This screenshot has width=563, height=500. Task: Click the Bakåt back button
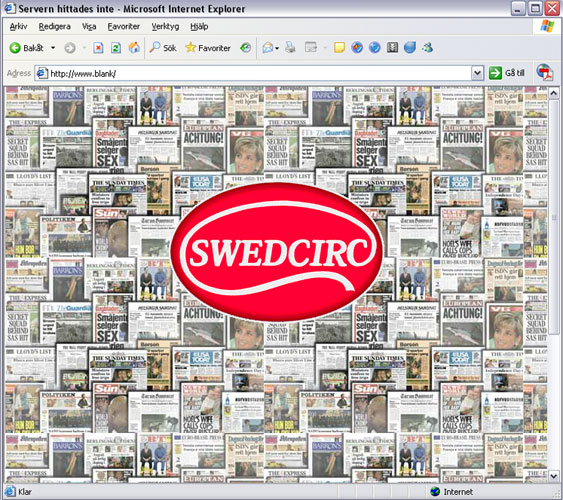click(x=26, y=48)
